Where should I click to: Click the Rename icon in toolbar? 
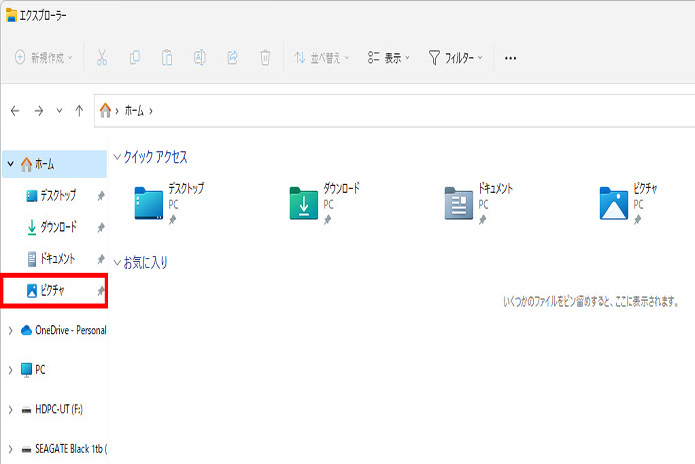pos(199,58)
